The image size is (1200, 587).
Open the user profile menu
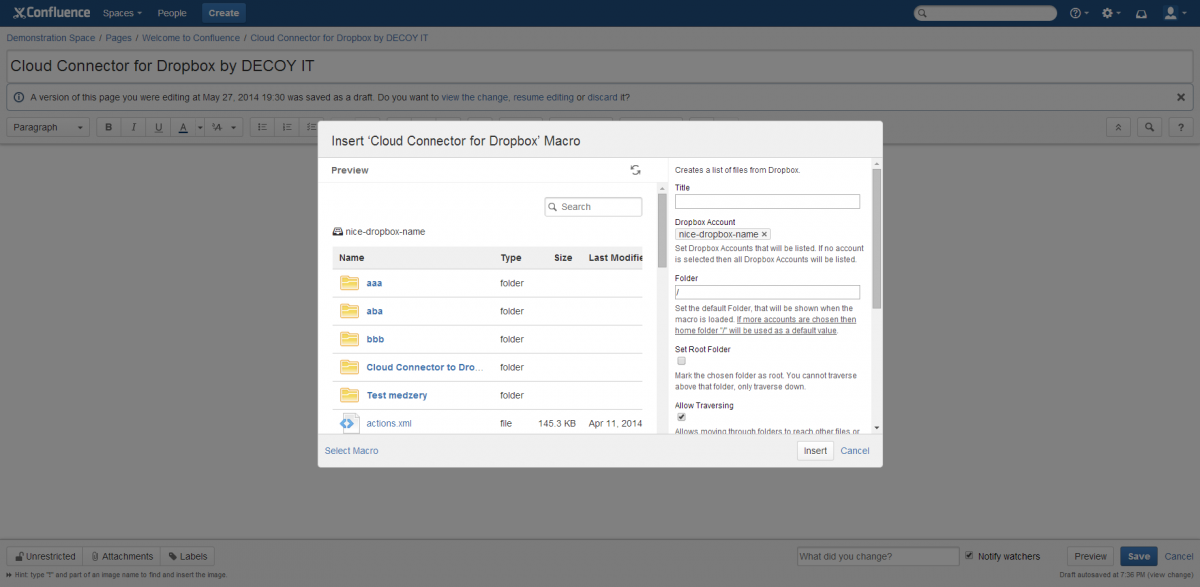[1176, 13]
